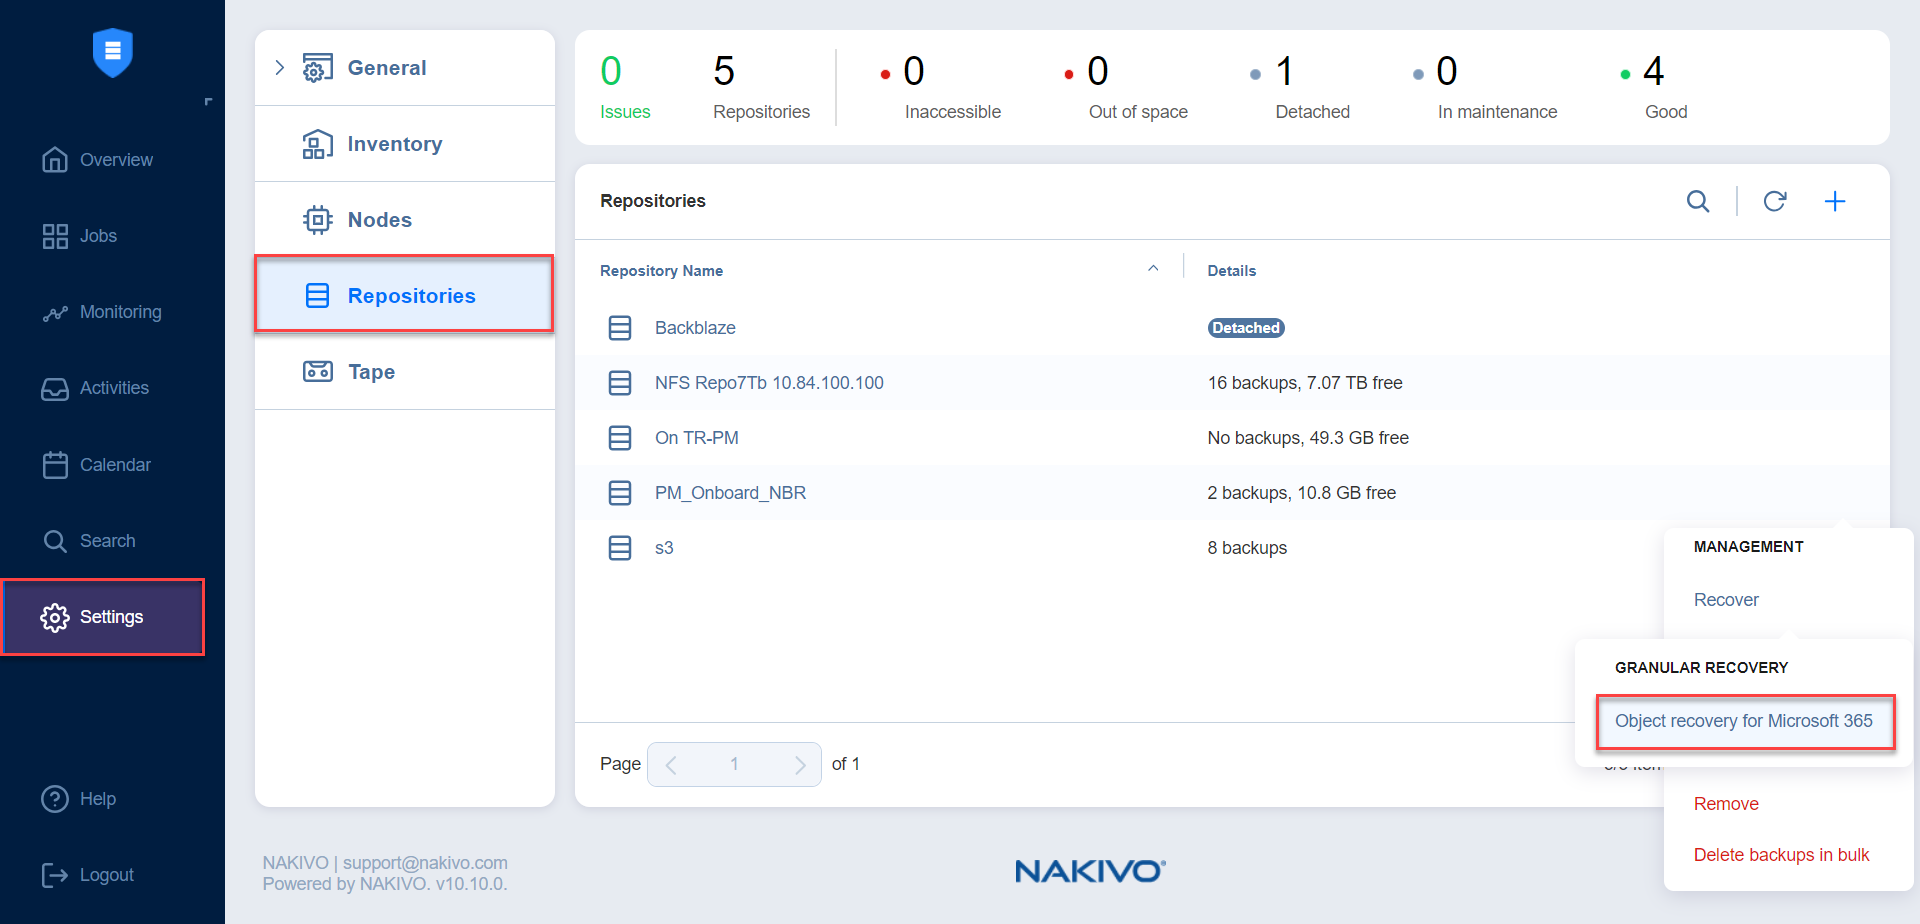The height and width of the screenshot is (924, 1920).
Task: Click 'No backups, 49.3 GB free' text
Action: click(x=1308, y=438)
